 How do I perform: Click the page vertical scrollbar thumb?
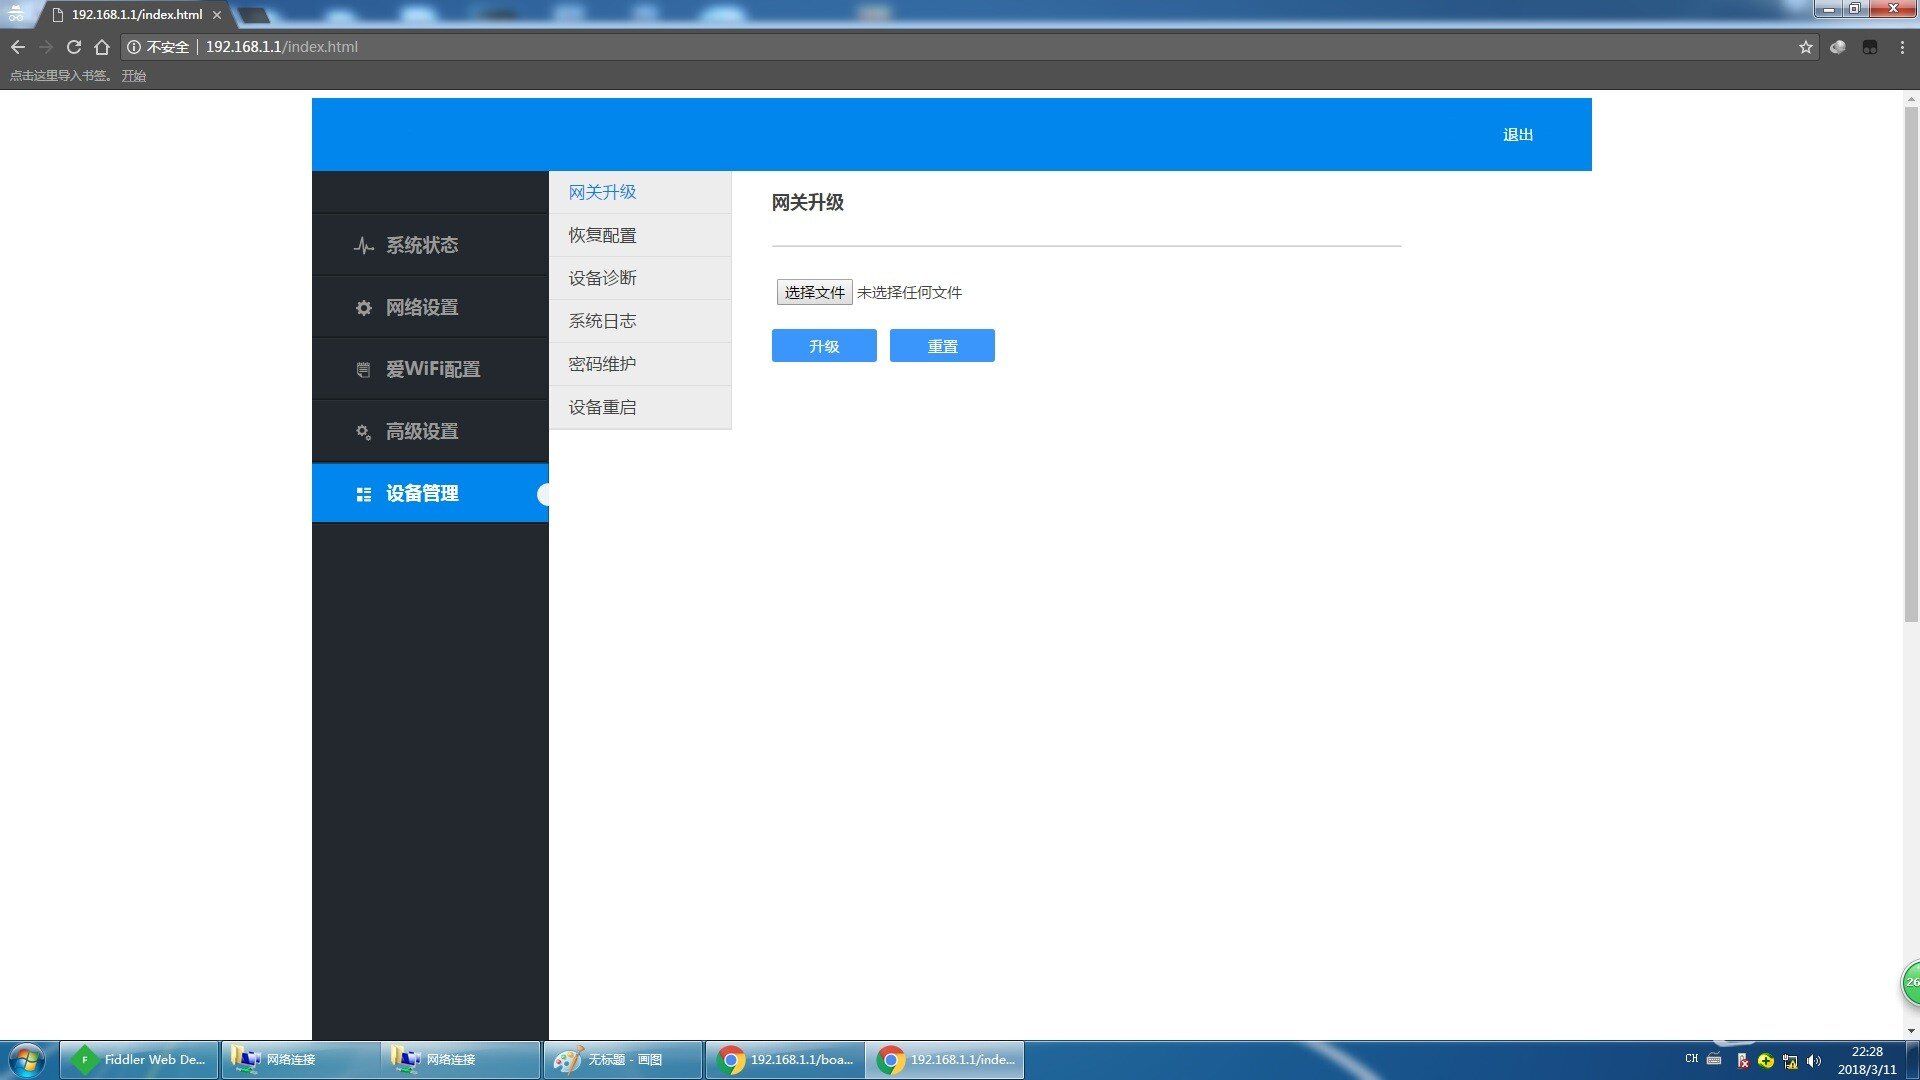[1911, 365]
